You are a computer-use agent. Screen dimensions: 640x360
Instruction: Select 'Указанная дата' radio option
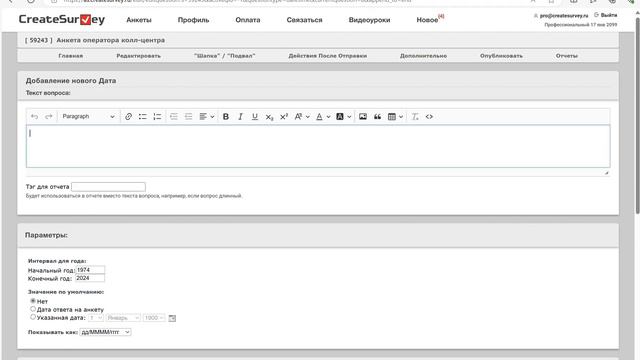click(x=33, y=317)
